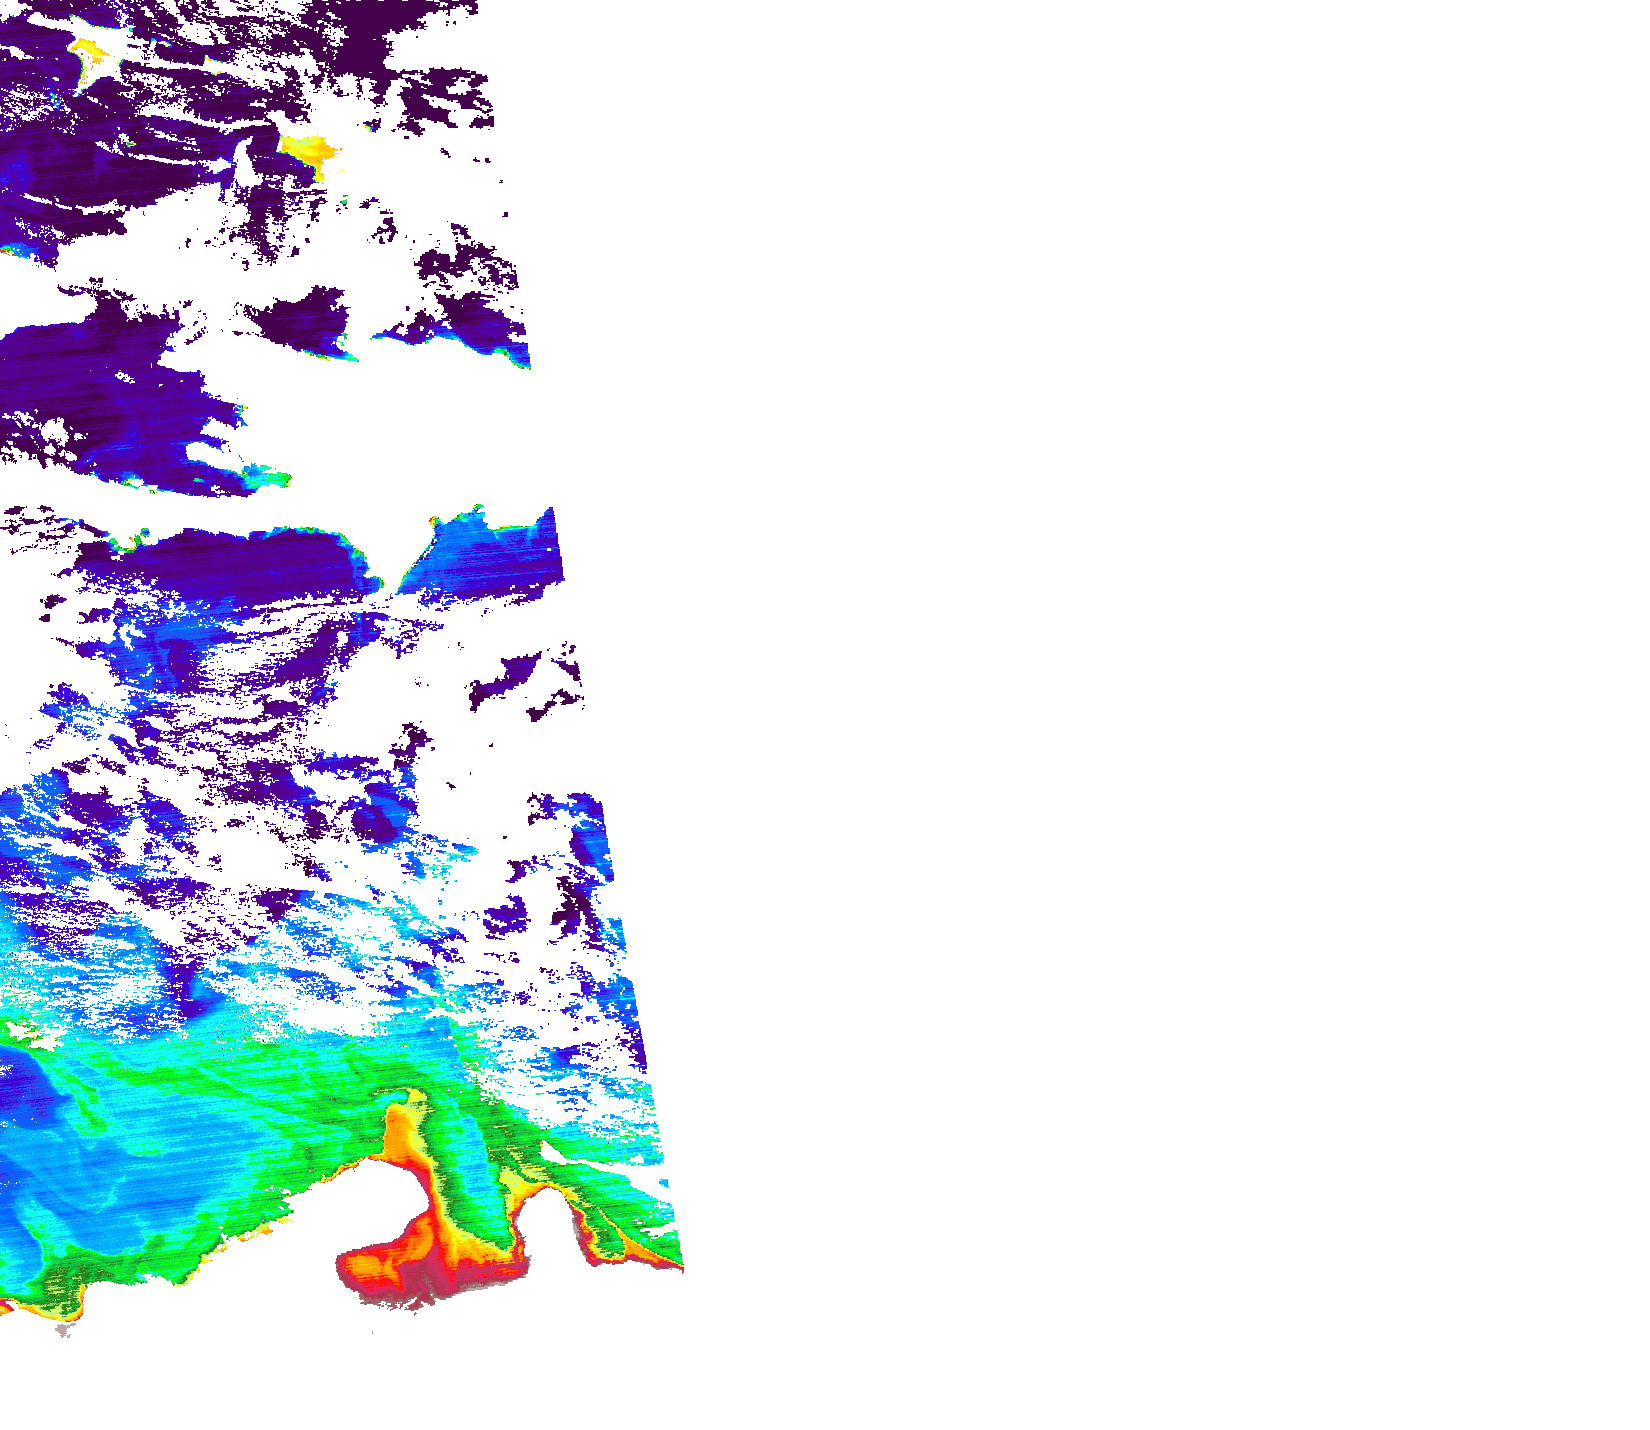Screen dimensions: 1650x1430
Task: Click the pale blue streaked area above the green
Action: (x=300, y=960)
